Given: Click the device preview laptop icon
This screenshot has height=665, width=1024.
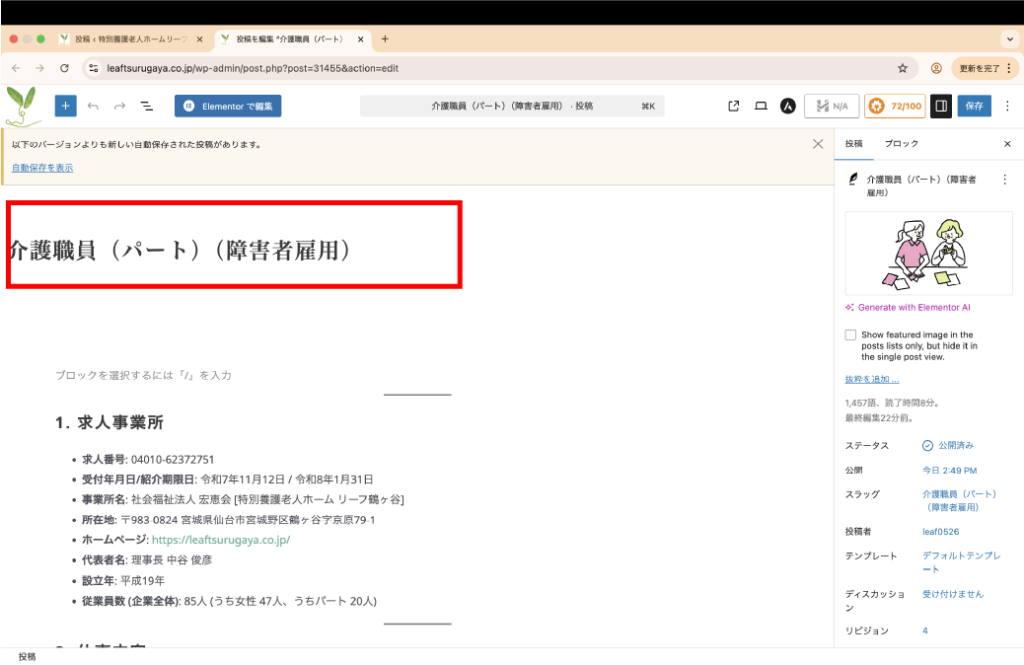Looking at the screenshot, I should click(x=760, y=106).
